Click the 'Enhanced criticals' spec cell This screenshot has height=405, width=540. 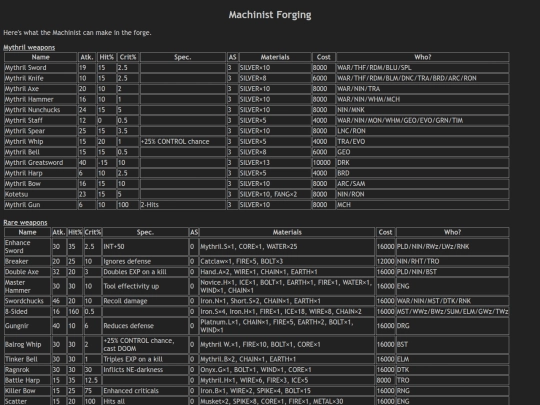(x=145, y=391)
